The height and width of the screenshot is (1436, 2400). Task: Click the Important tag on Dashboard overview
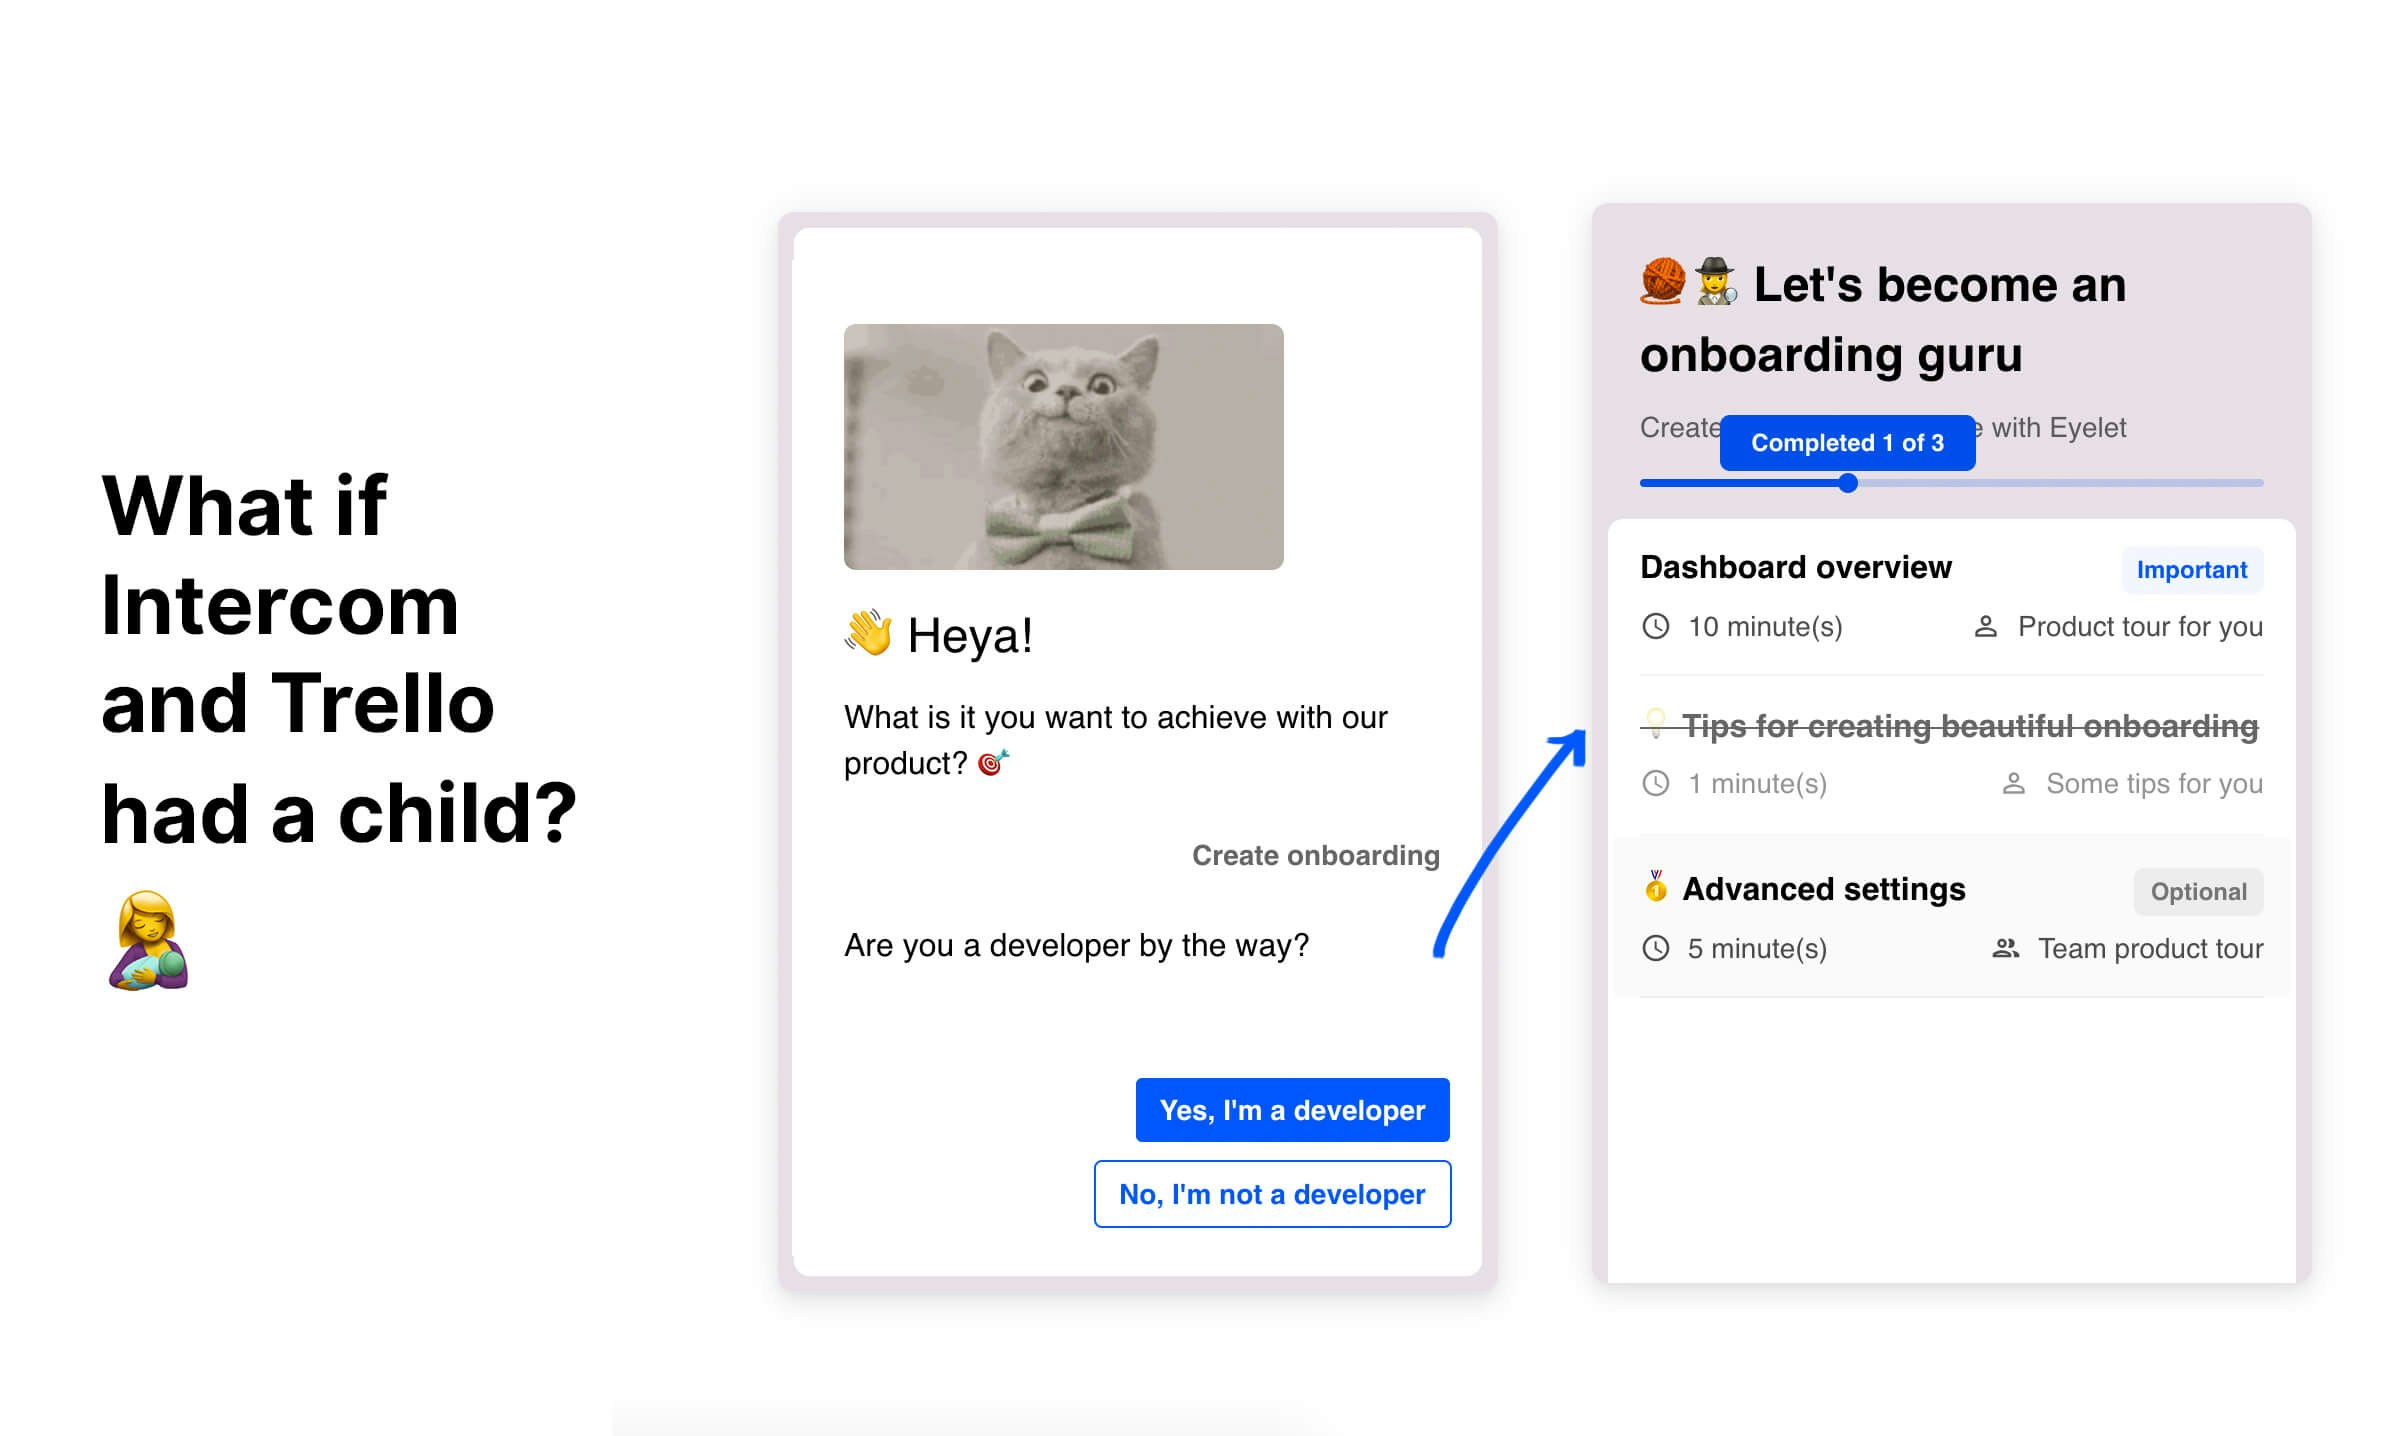coord(2191,569)
